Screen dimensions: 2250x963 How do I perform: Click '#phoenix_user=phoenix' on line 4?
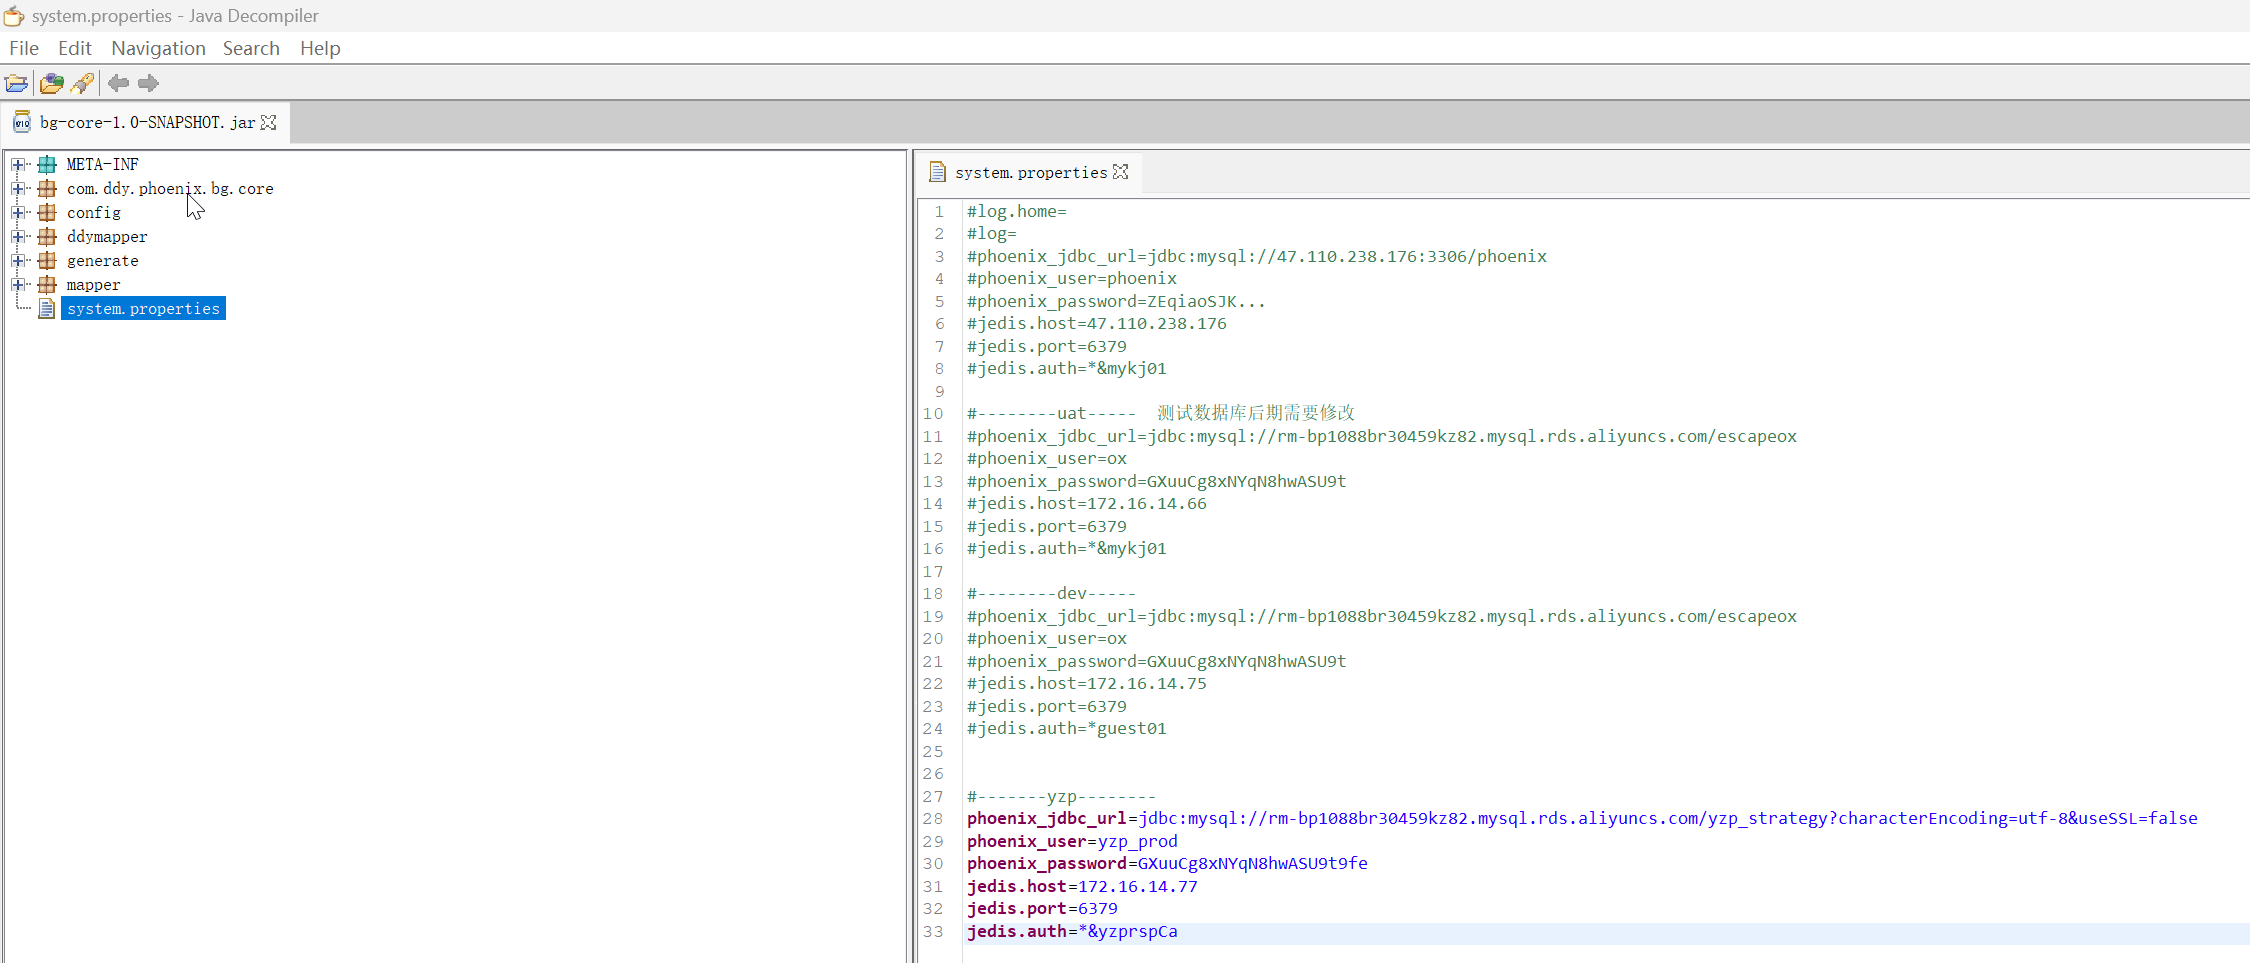(x=1072, y=278)
